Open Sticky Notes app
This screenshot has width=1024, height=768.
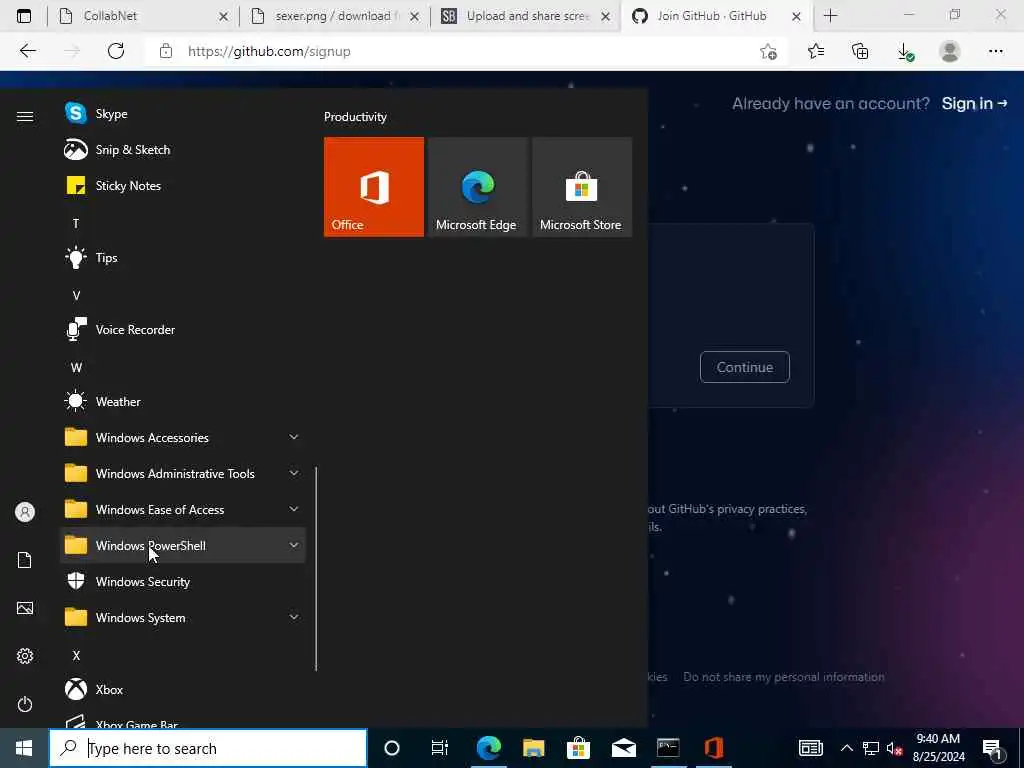tap(182, 185)
